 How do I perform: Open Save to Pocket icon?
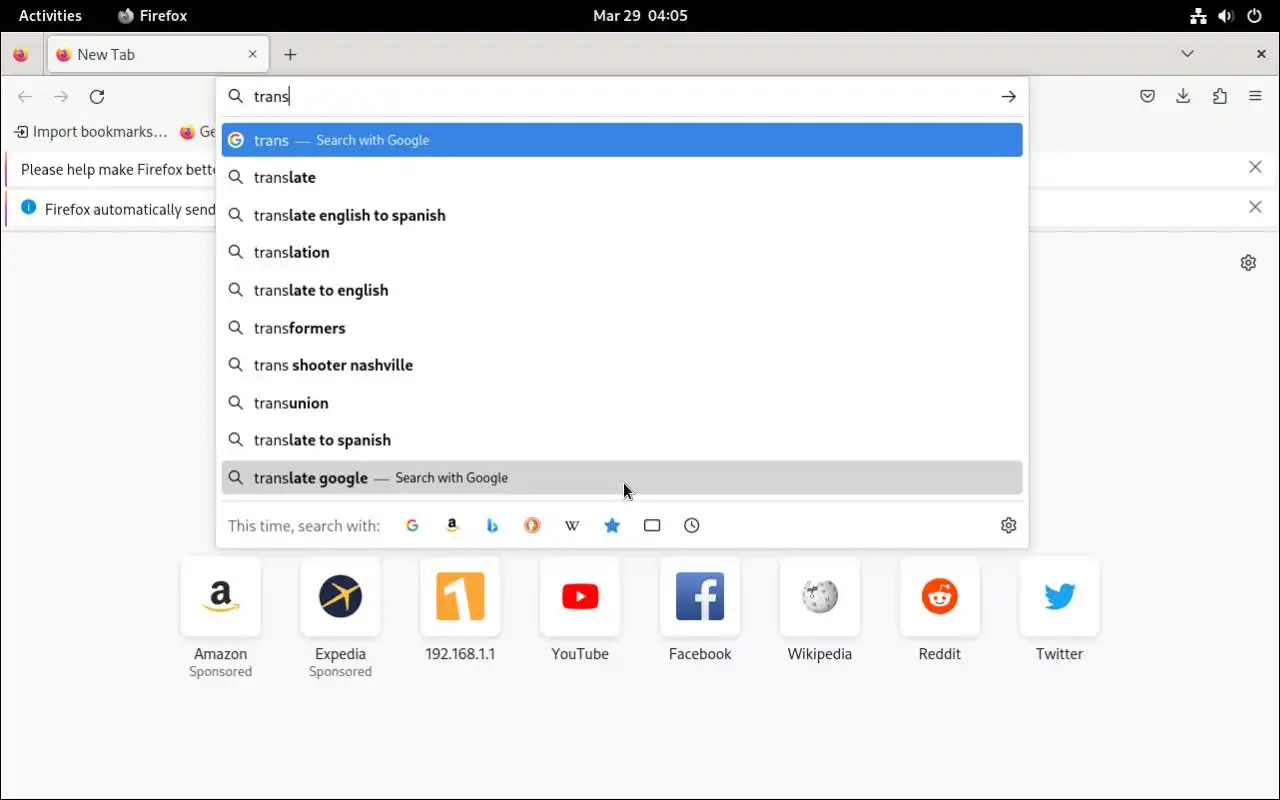pyautogui.click(x=1148, y=96)
